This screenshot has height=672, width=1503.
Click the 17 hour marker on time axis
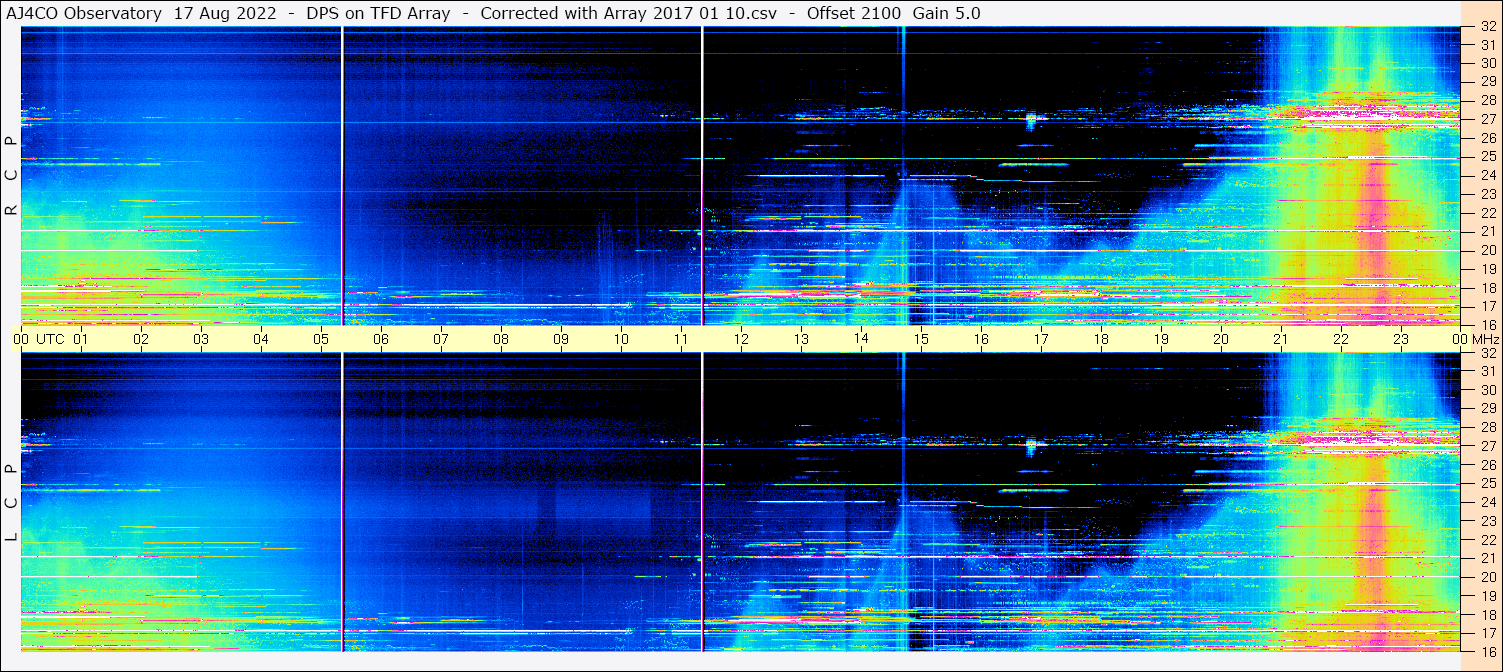point(1041,339)
